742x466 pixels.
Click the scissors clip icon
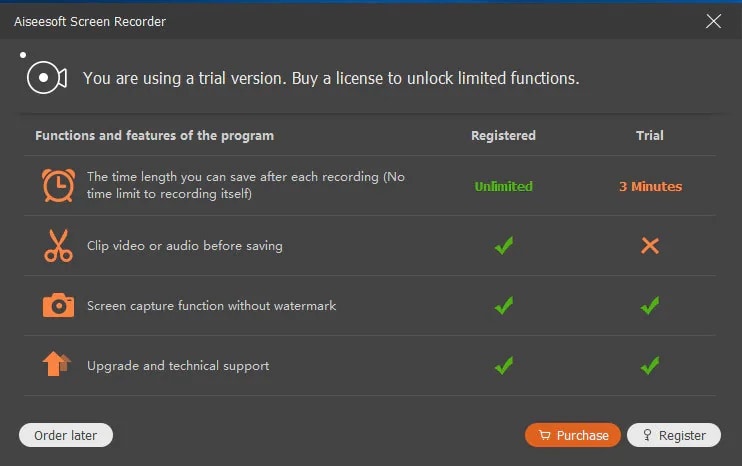pyautogui.click(x=58, y=246)
